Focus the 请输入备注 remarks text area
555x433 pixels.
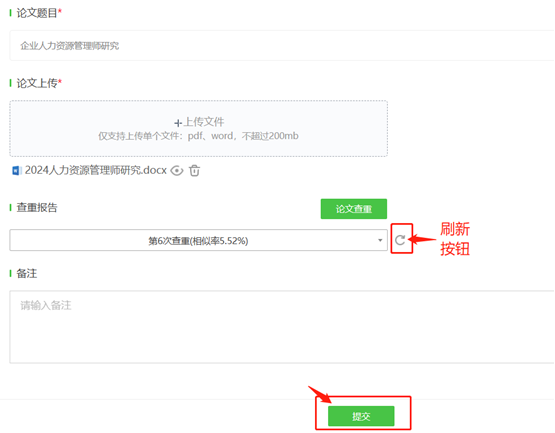[282, 327]
